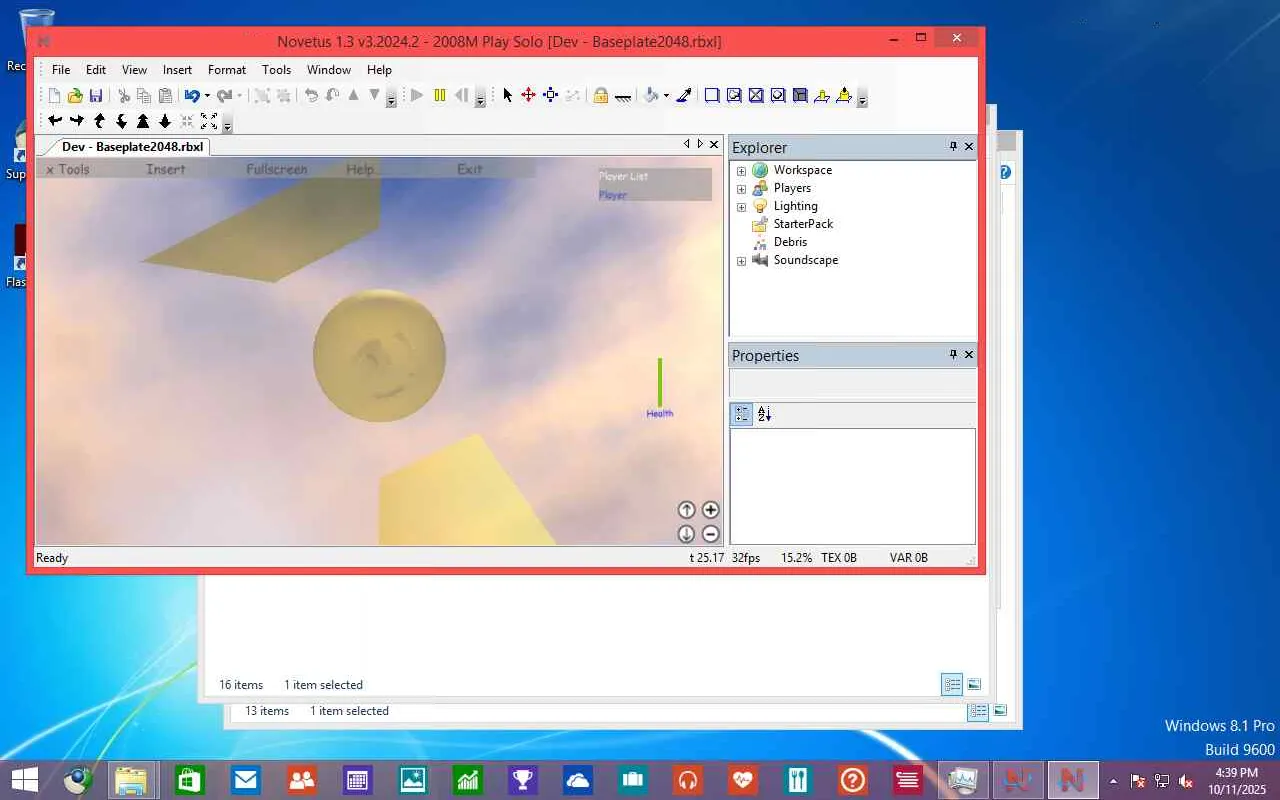The height and width of the screenshot is (800, 1280).
Task: Open the Redo history dropdown arrow
Action: [x=239, y=96]
